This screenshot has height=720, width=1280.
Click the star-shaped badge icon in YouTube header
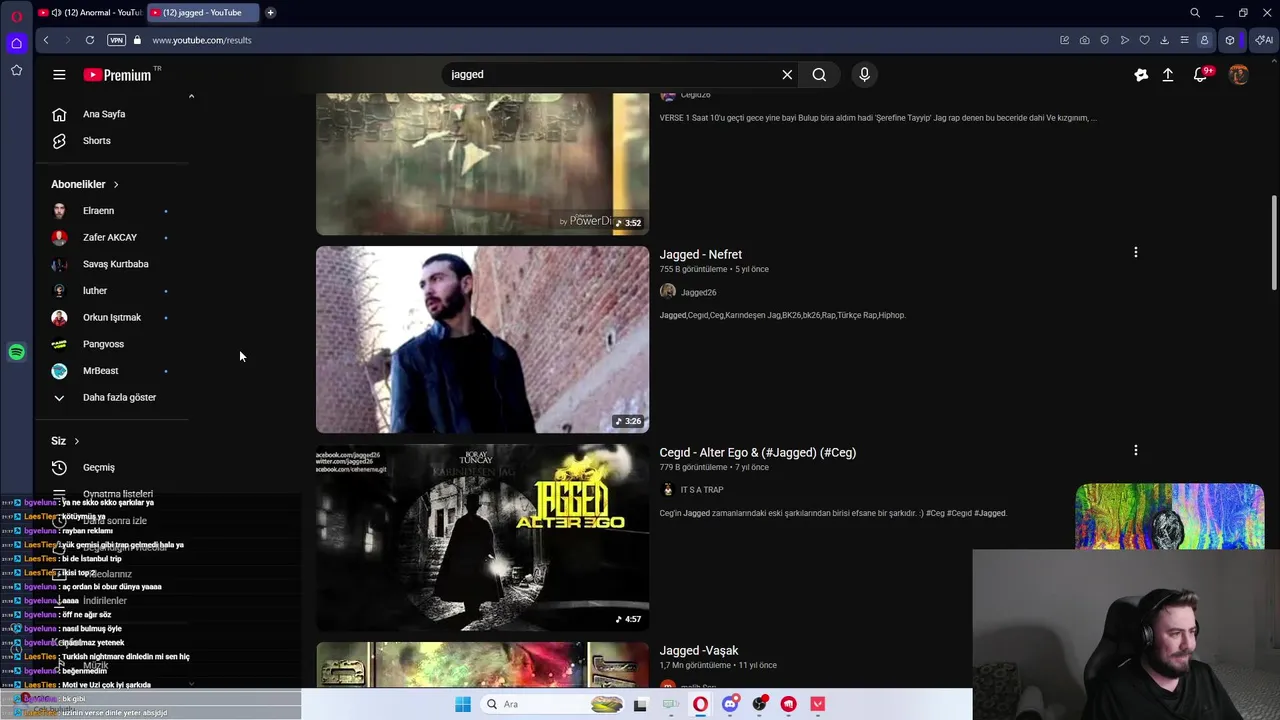pos(1141,75)
